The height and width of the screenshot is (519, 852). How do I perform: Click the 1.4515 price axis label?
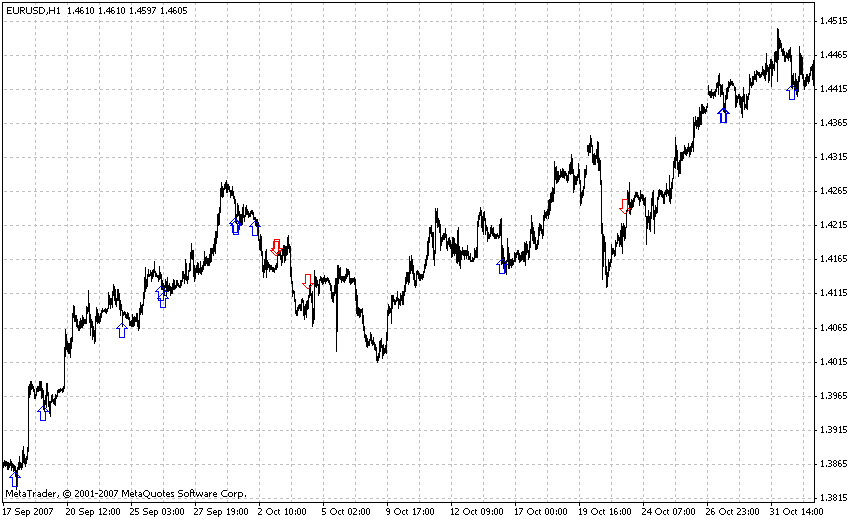834,21
